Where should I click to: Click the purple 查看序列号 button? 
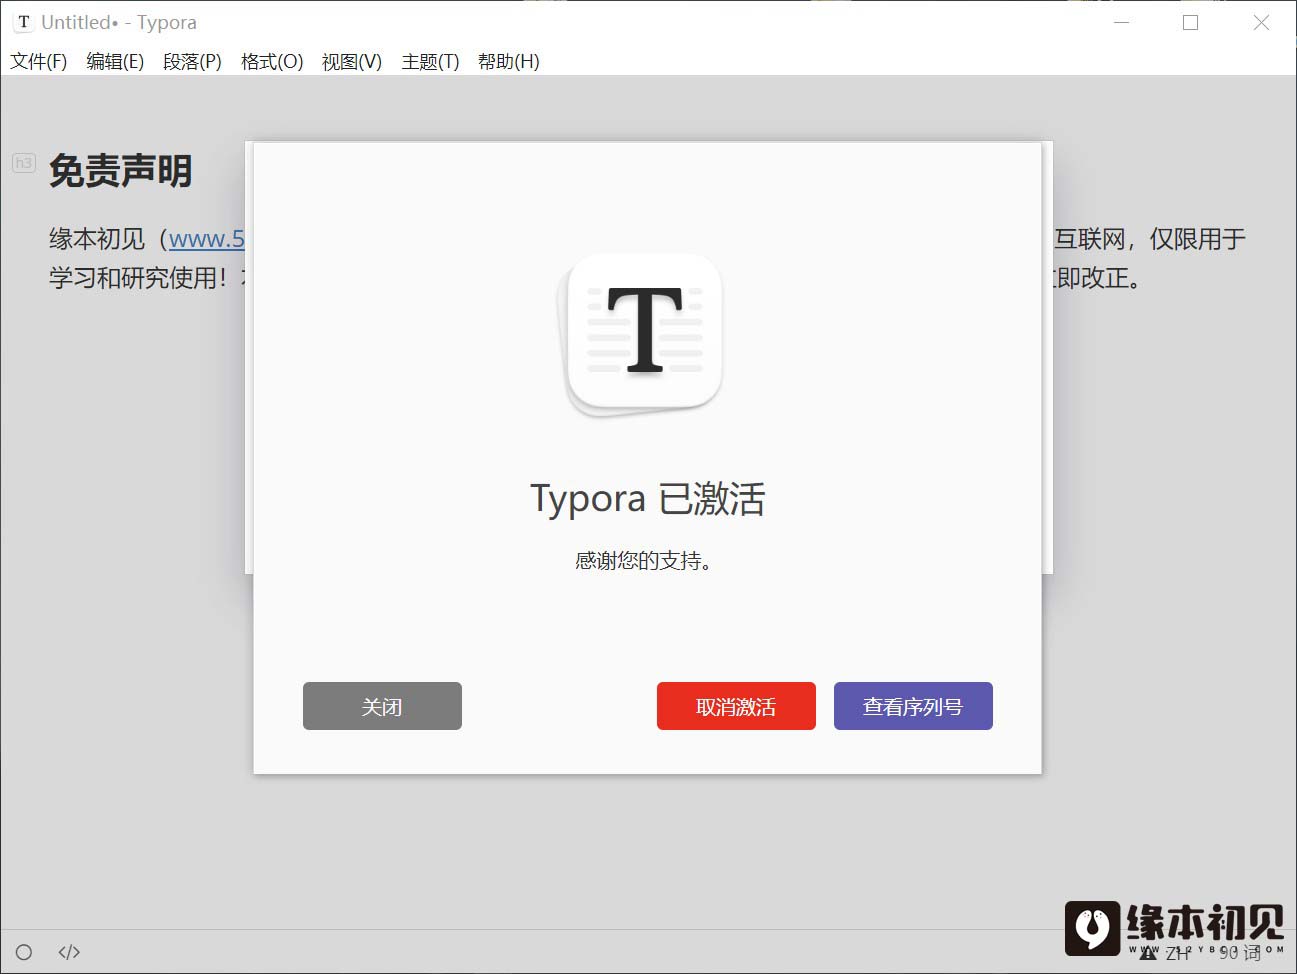coord(913,706)
